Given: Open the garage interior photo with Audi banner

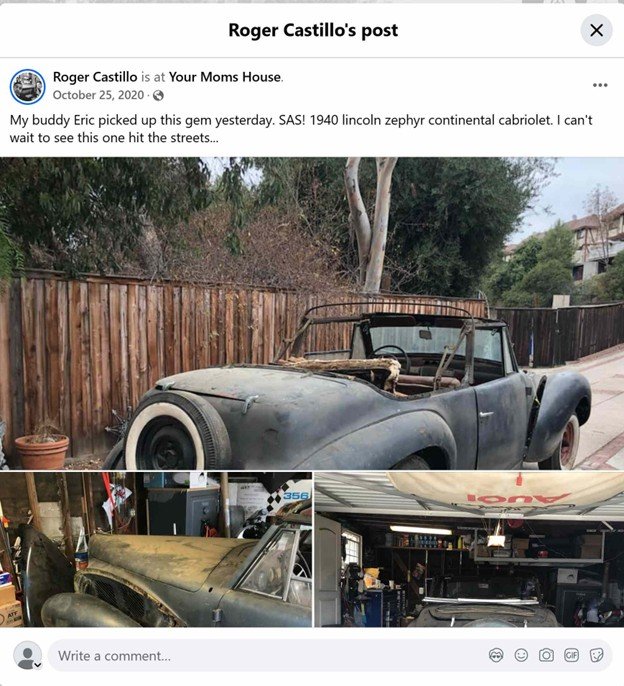Looking at the screenshot, I should 469,550.
